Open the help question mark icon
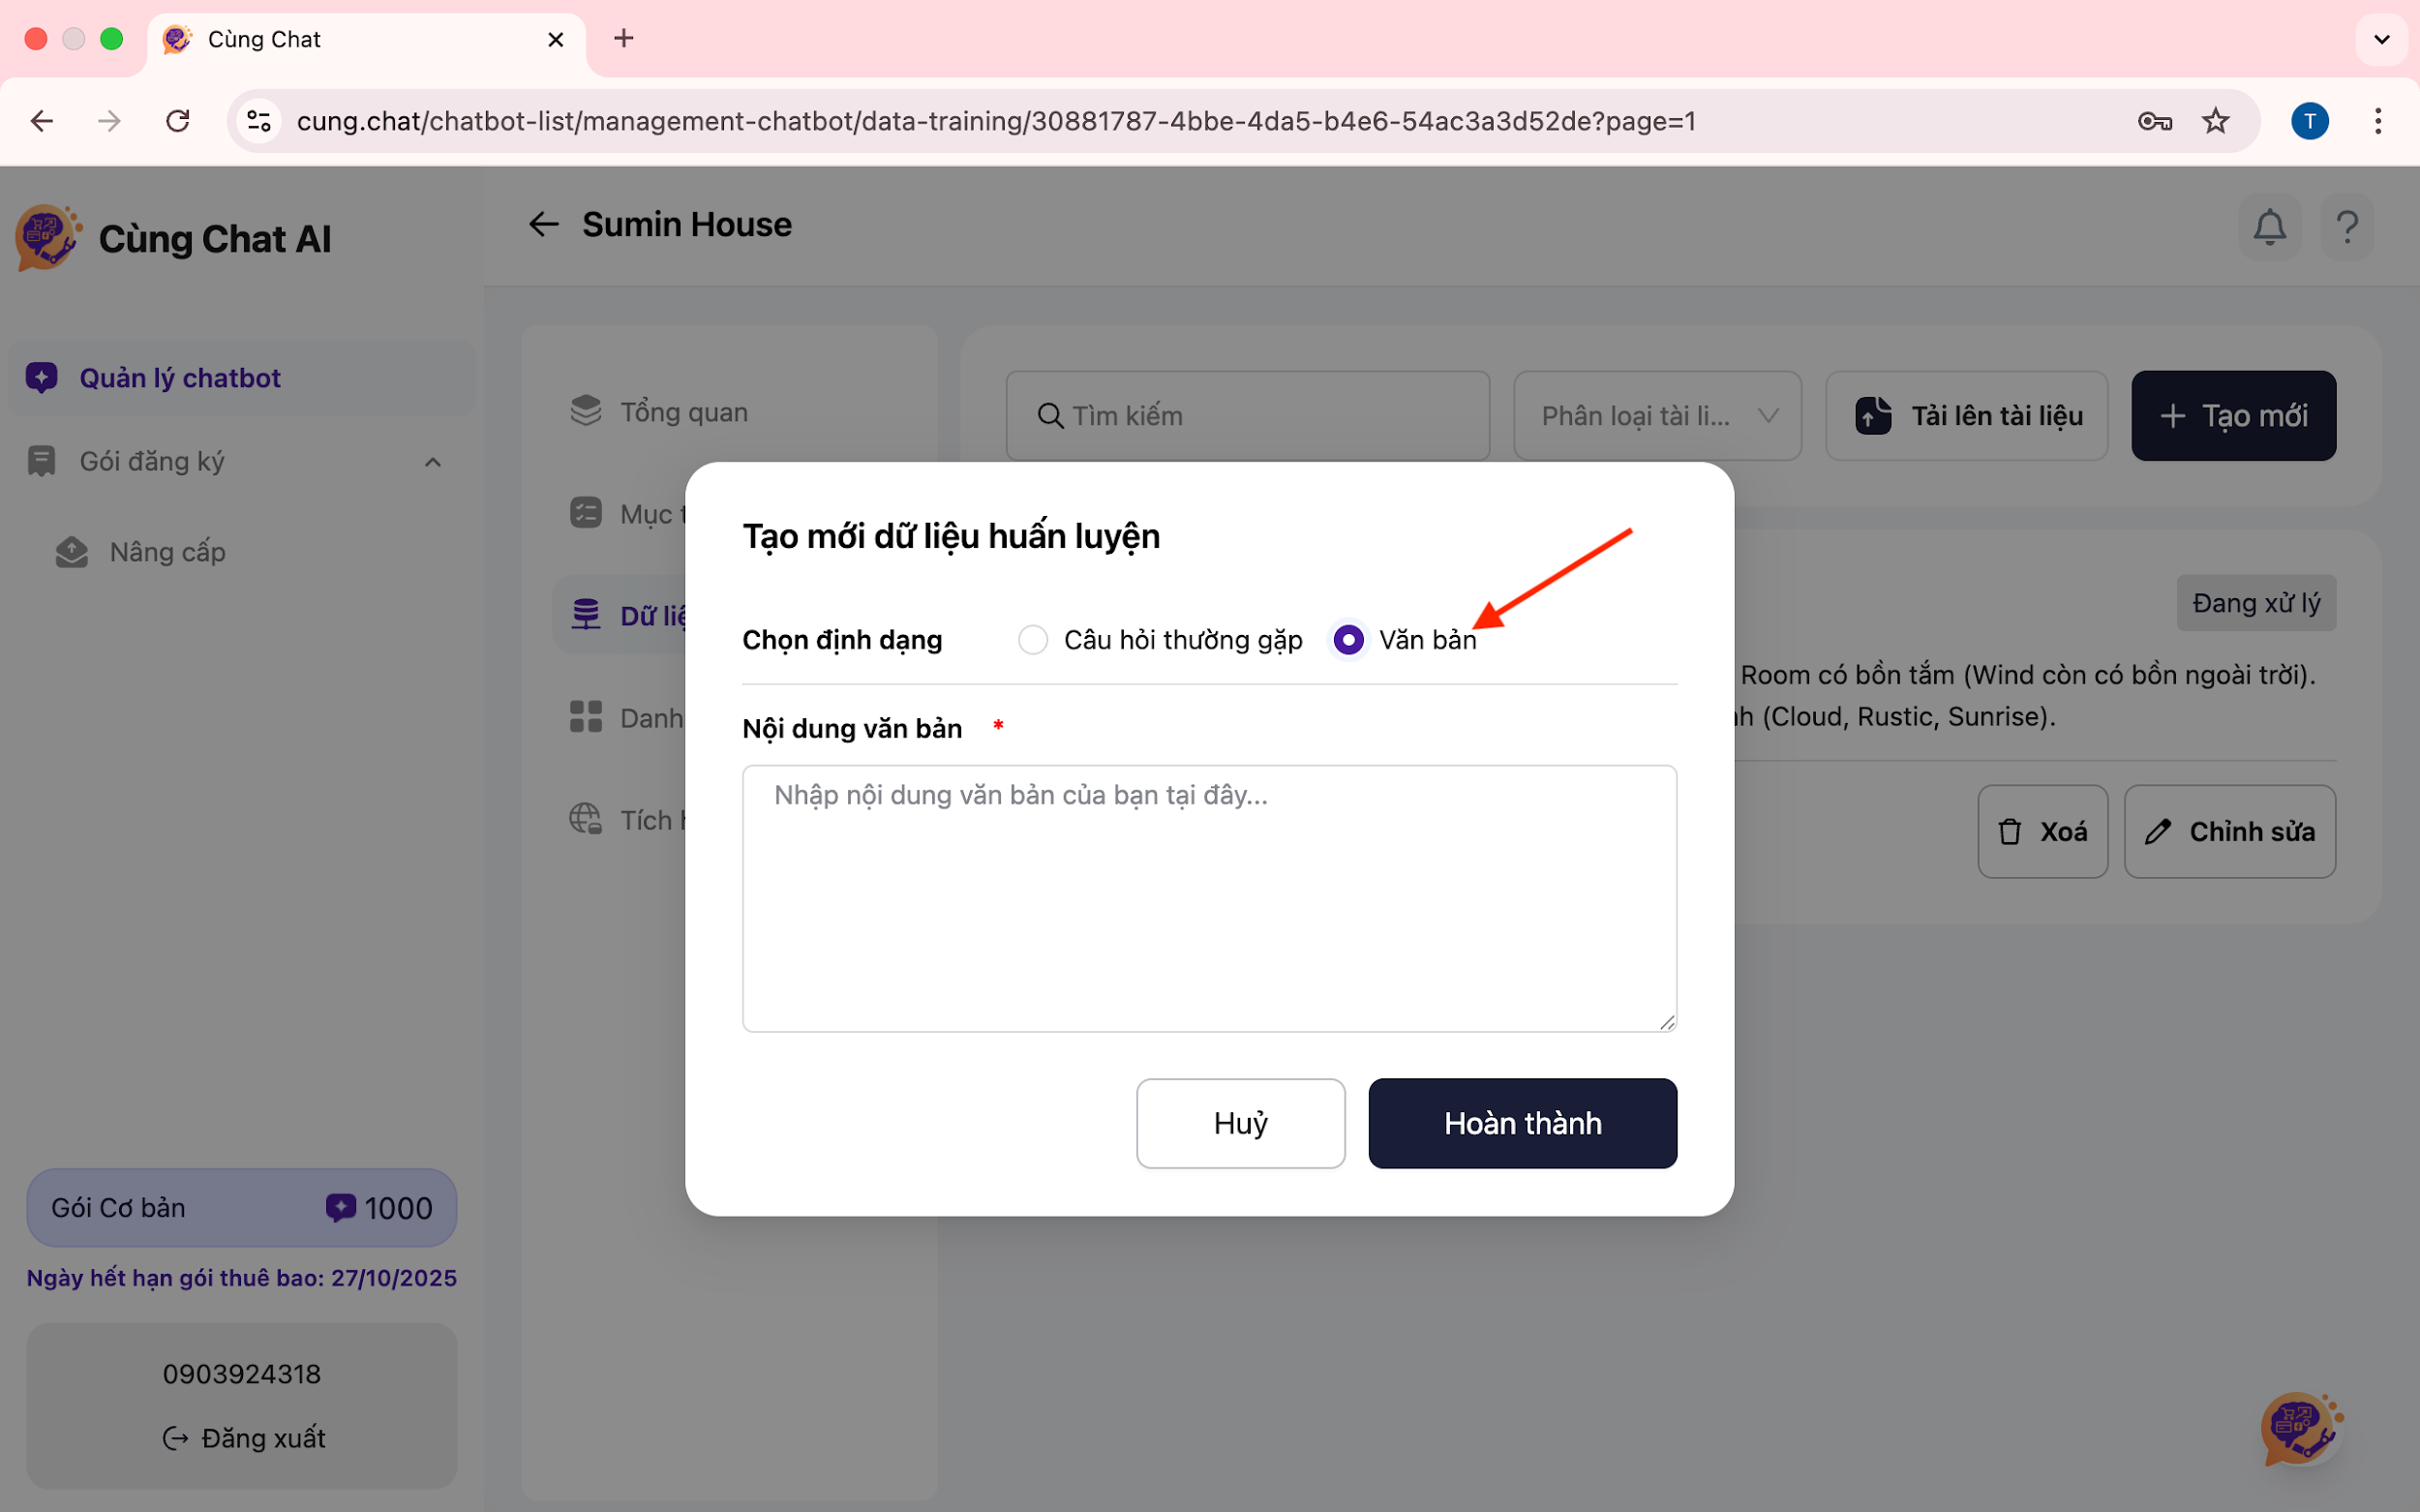2420x1512 pixels. click(2346, 227)
